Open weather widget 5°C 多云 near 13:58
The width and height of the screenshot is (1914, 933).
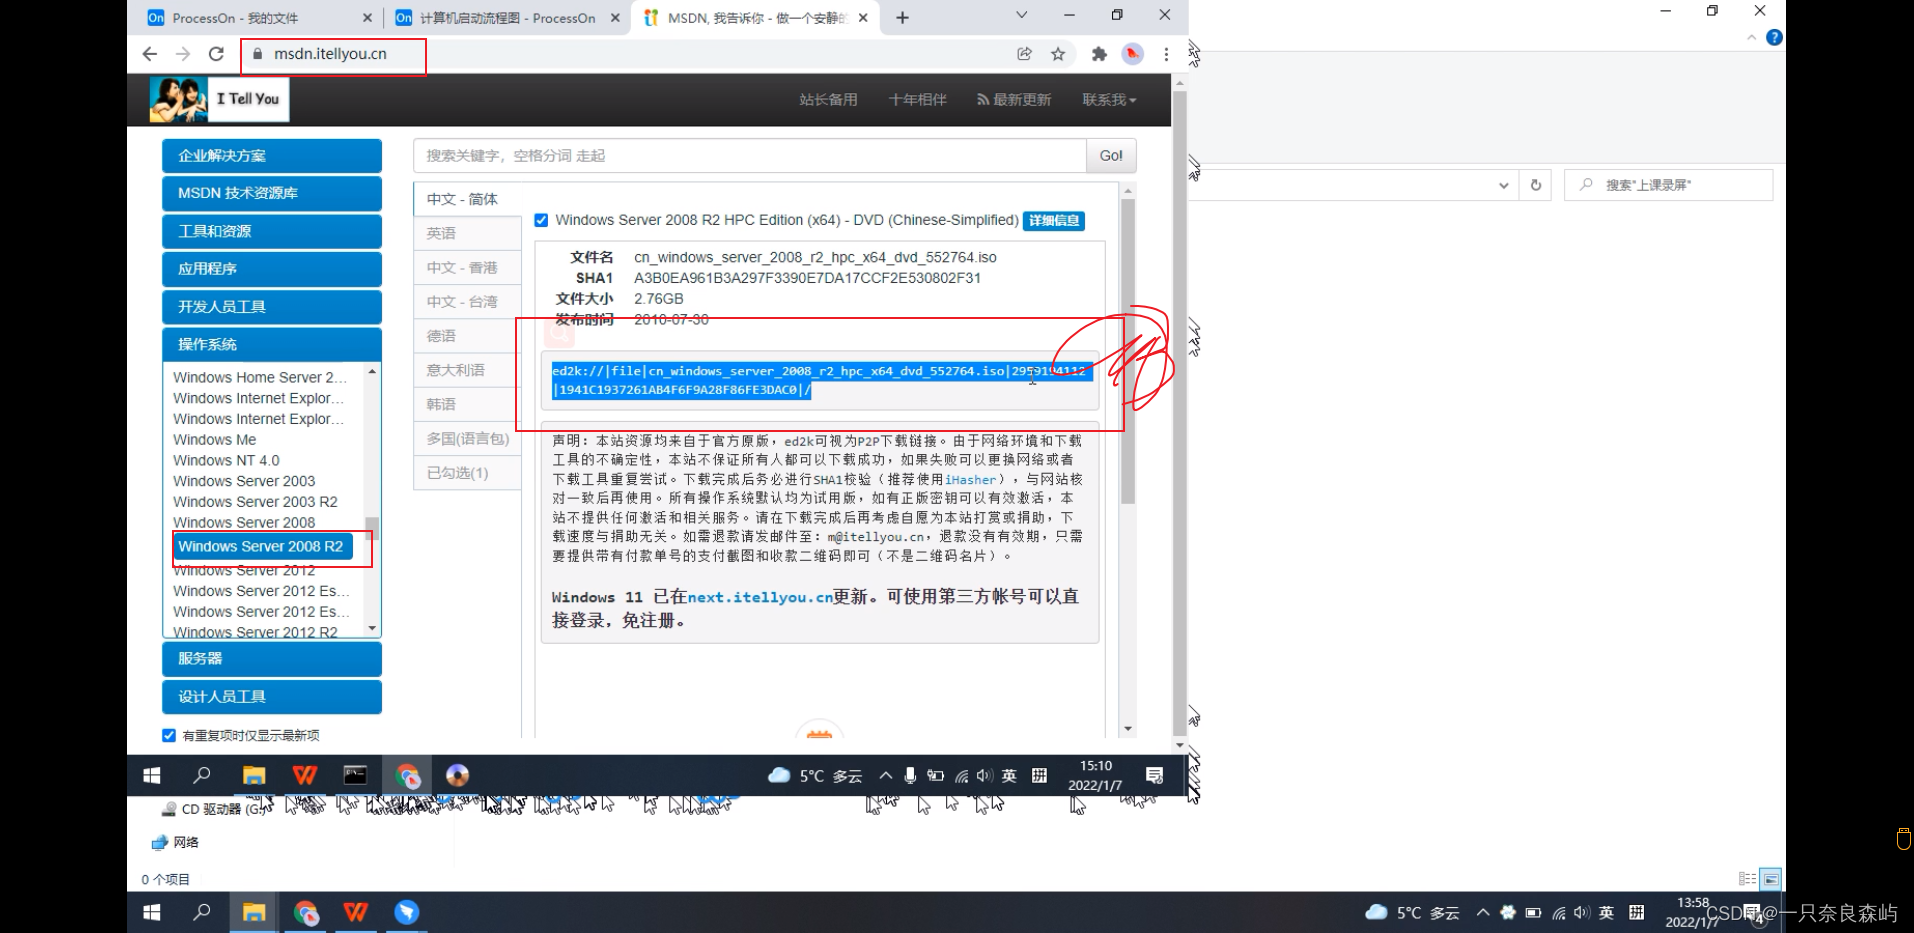(x=1413, y=912)
